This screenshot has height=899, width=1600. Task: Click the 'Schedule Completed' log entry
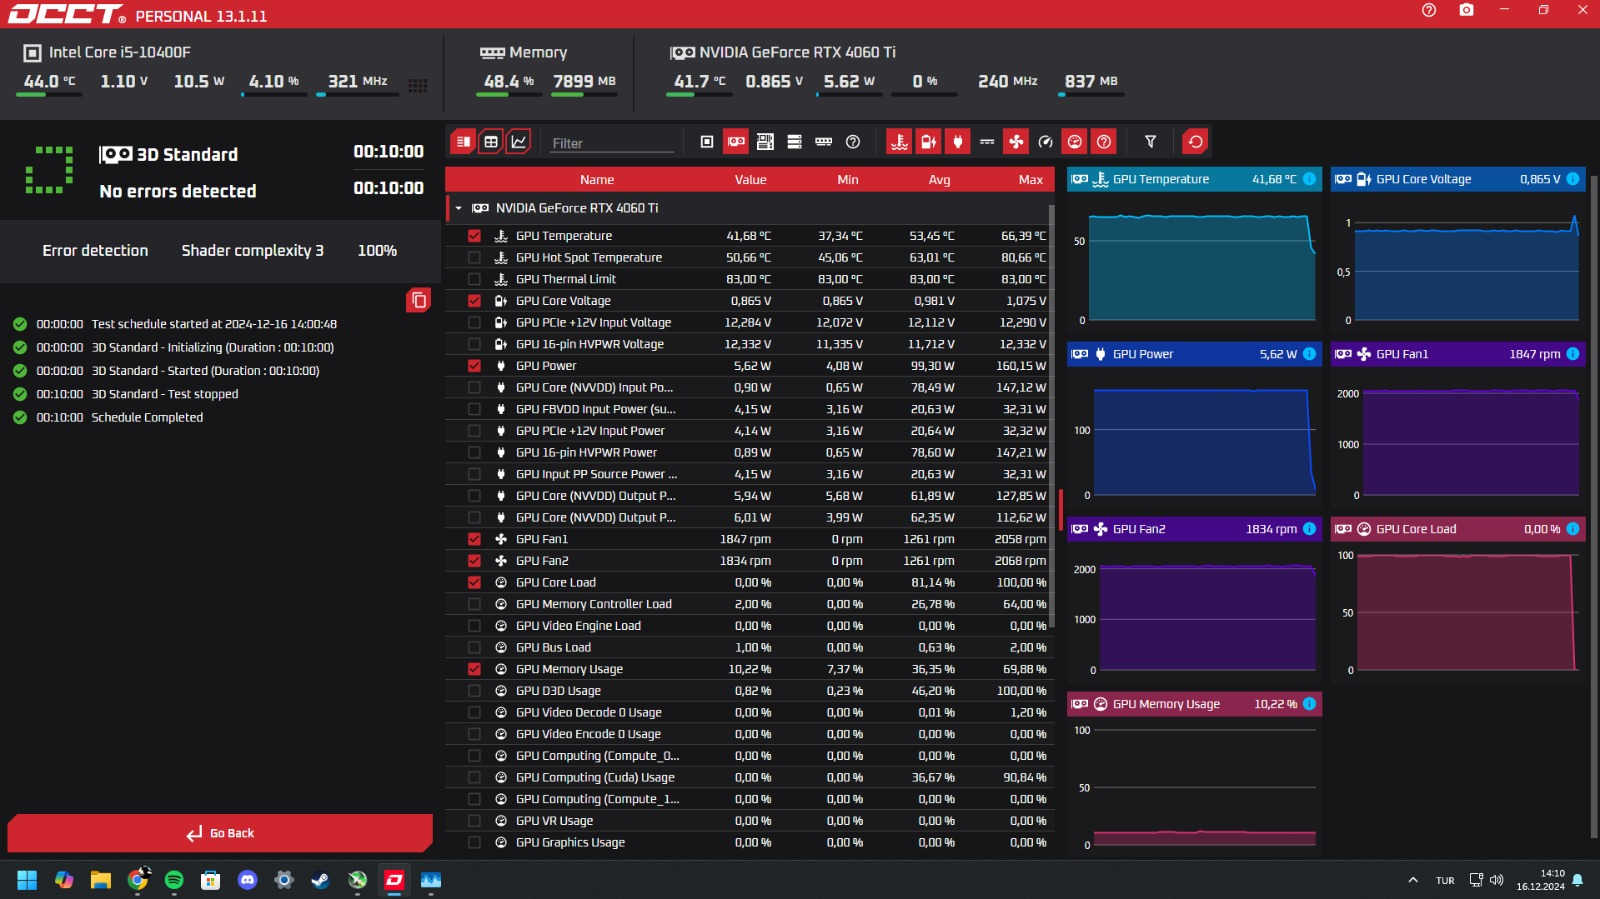pos(147,418)
